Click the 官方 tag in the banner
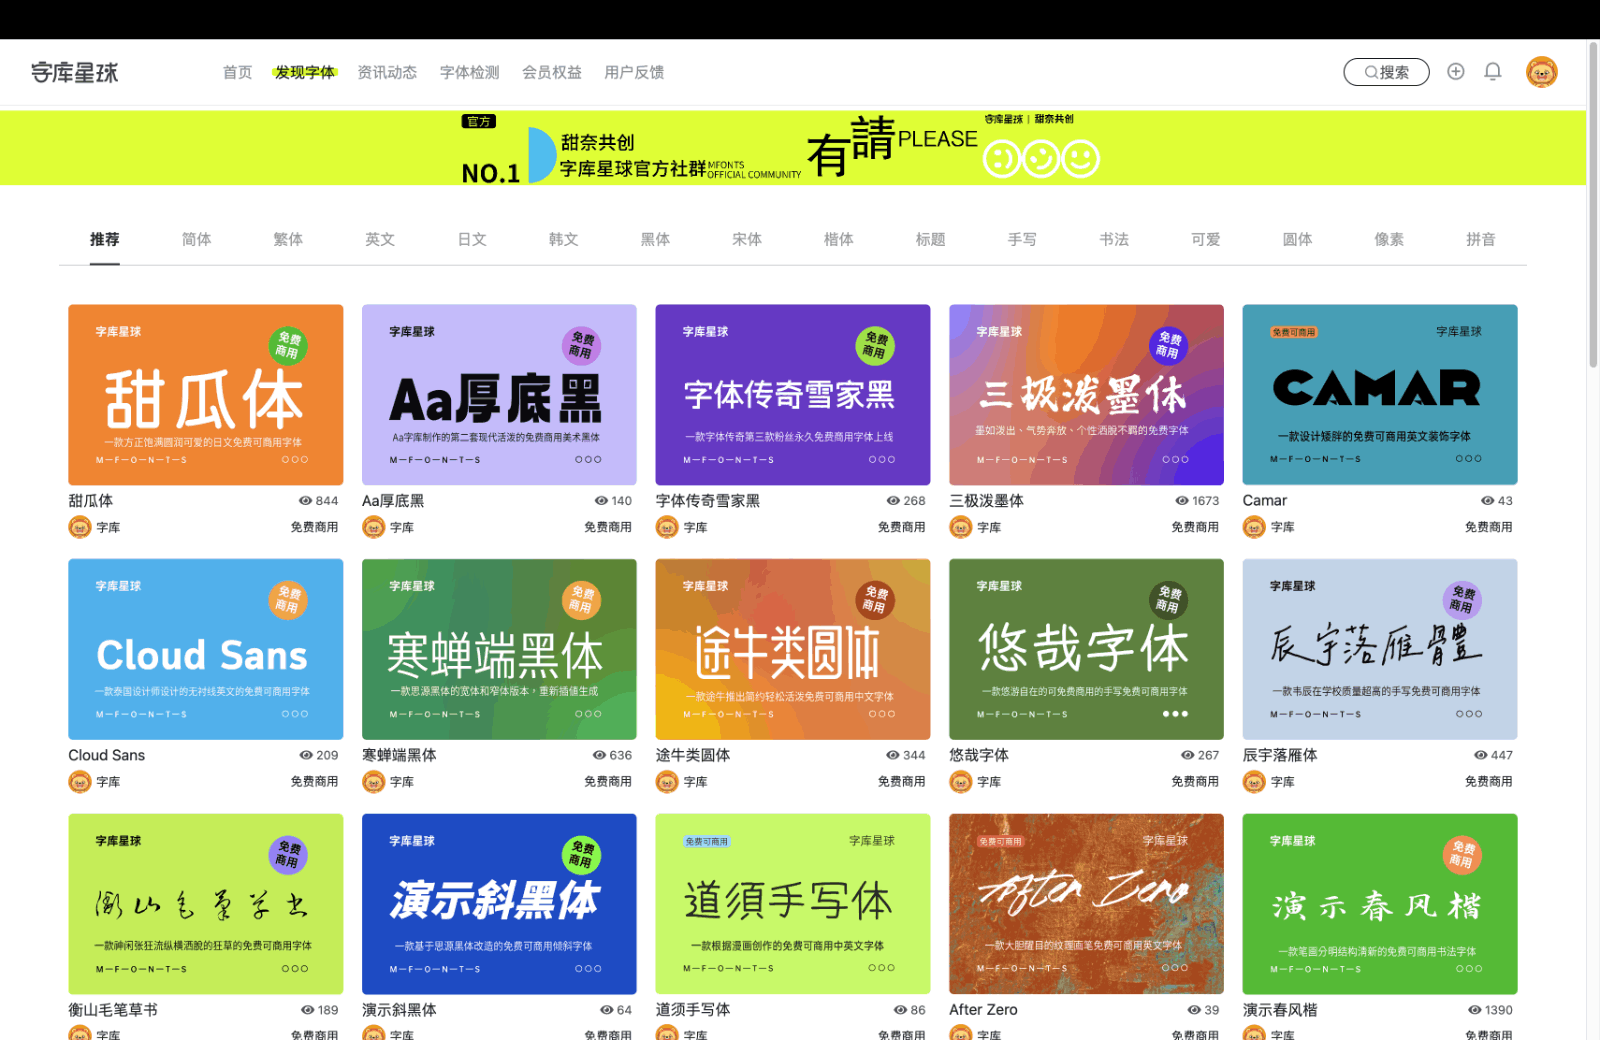The width and height of the screenshot is (1600, 1040). (478, 121)
